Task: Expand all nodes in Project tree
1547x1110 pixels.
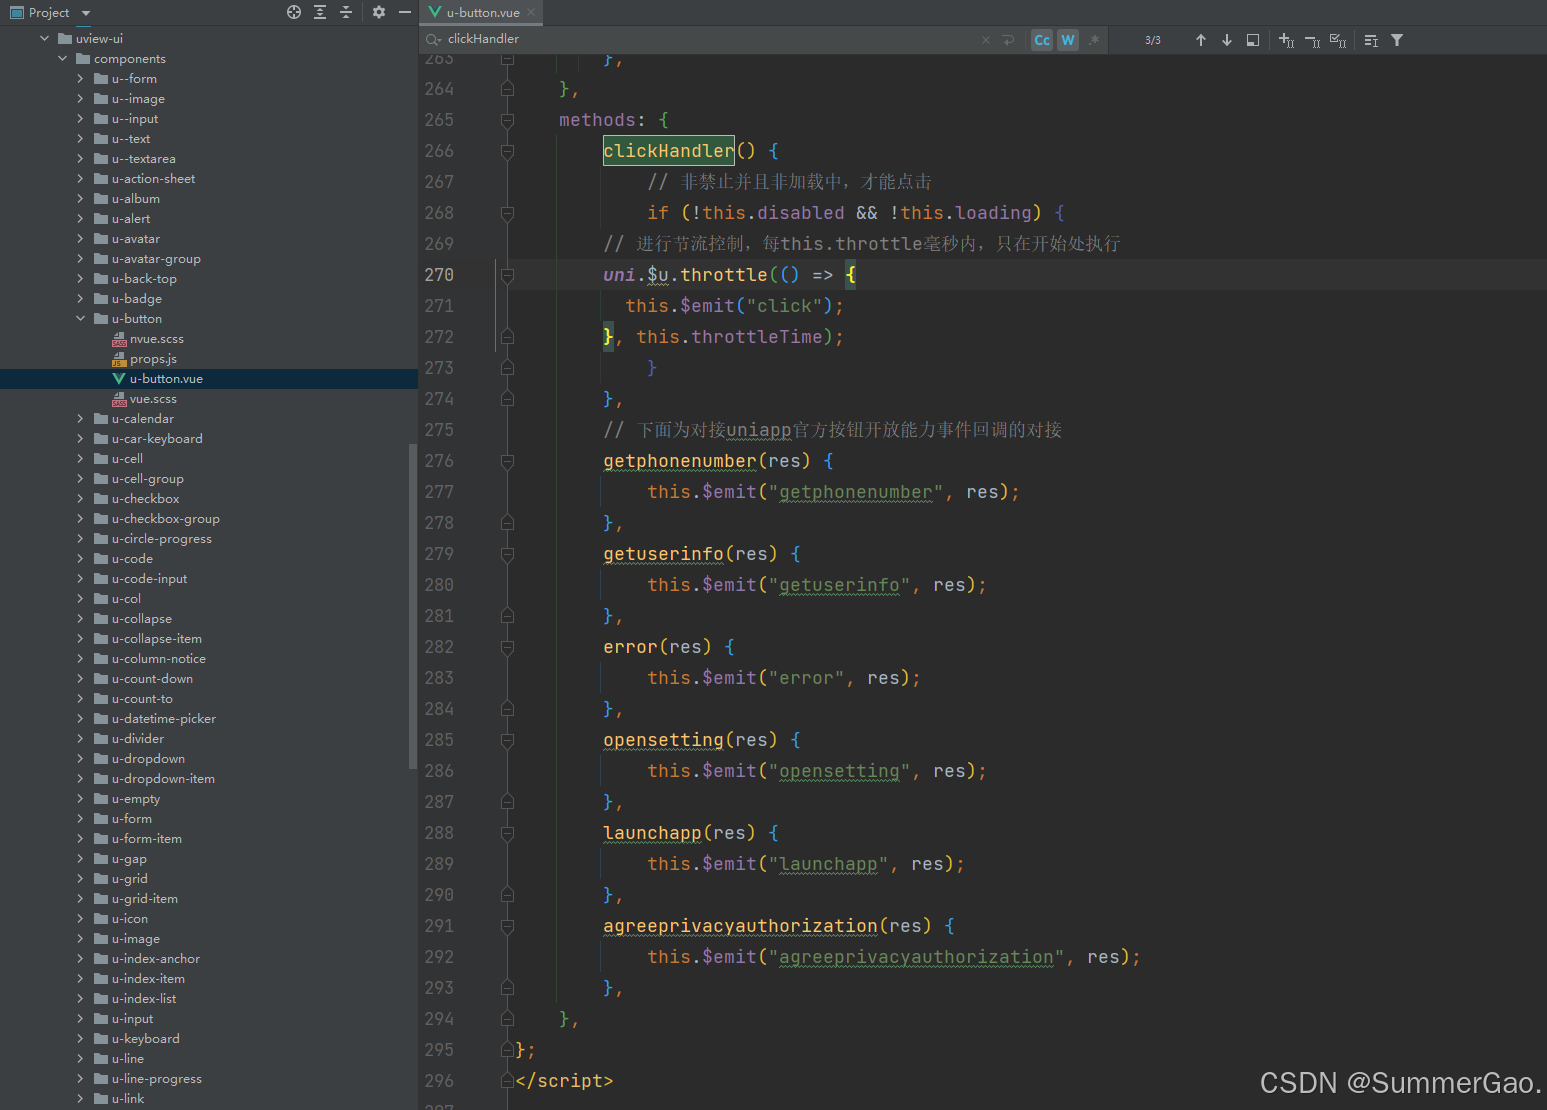Action: [x=319, y=12]
